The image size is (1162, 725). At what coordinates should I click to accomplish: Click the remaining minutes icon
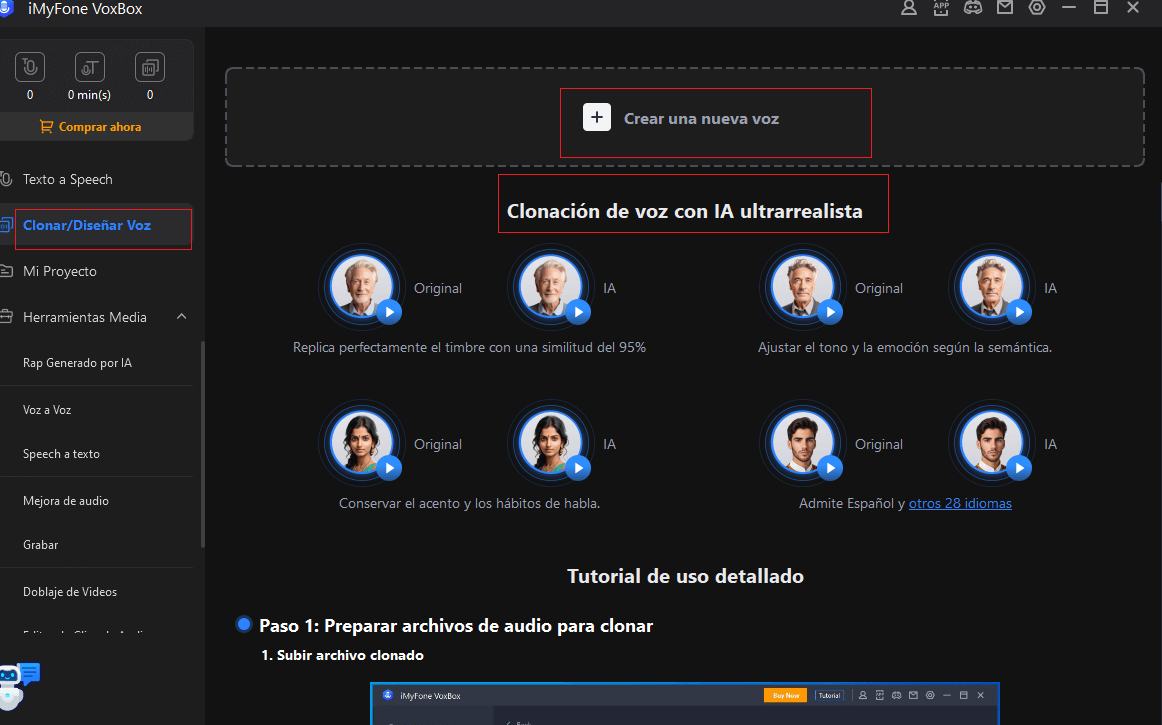point(90,67)
